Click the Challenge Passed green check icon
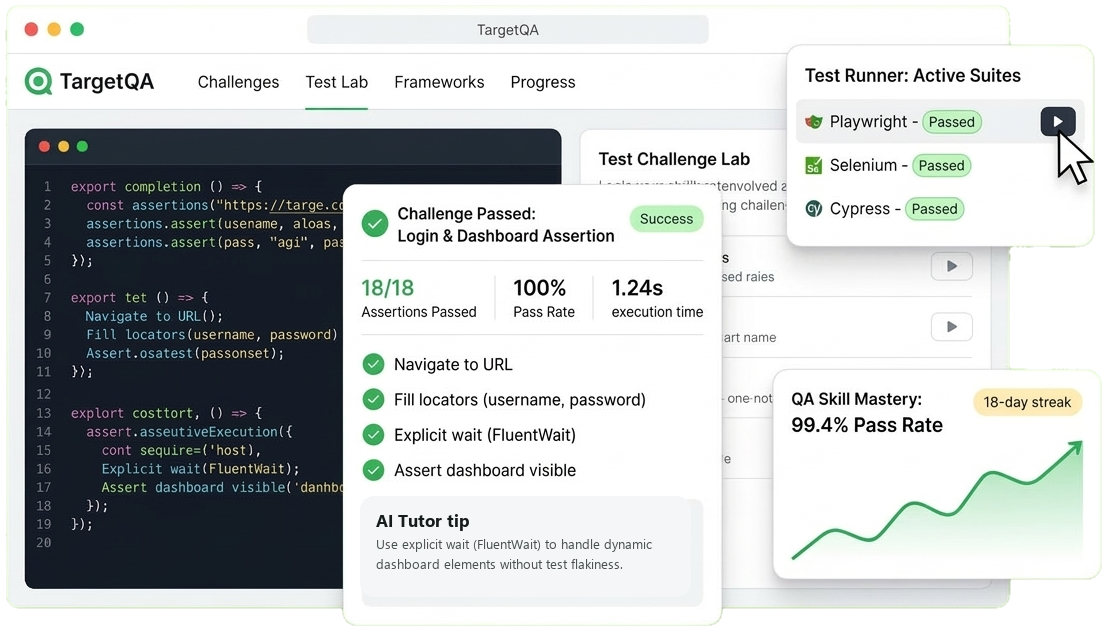Image resolution: width=1107 pixels, height=631 pixels. pos(374,224)
